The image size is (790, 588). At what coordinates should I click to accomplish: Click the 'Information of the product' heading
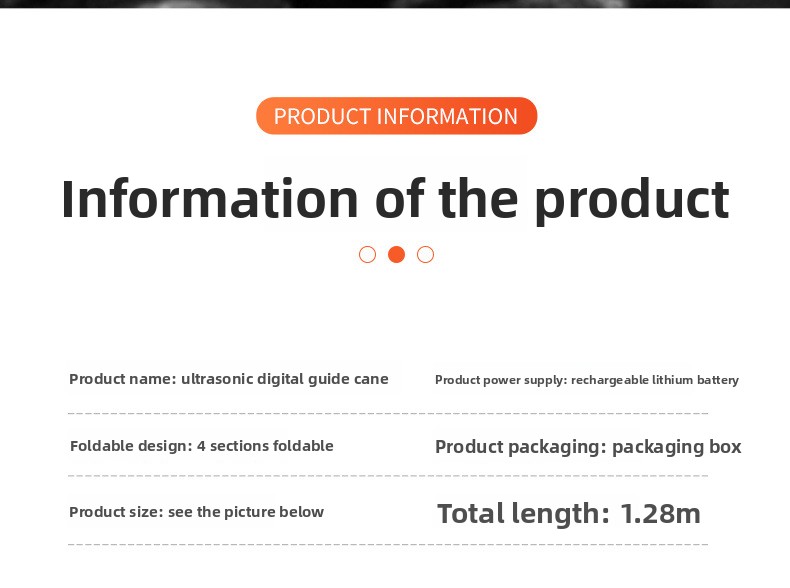point(395,198)
